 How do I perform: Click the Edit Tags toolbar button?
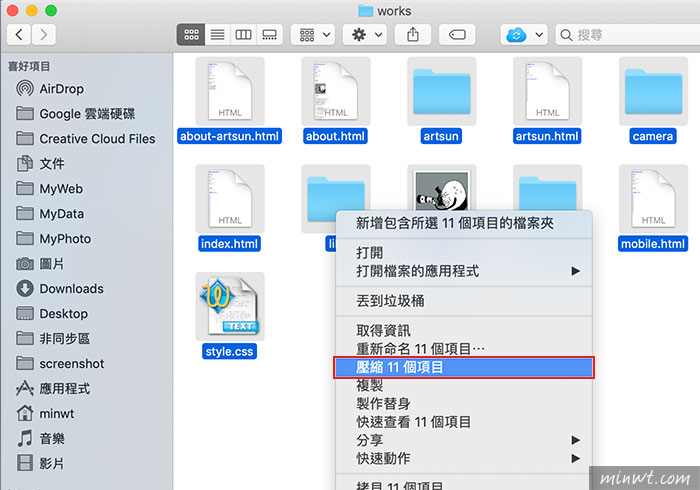pyautogui.click(x=457, y=34)
